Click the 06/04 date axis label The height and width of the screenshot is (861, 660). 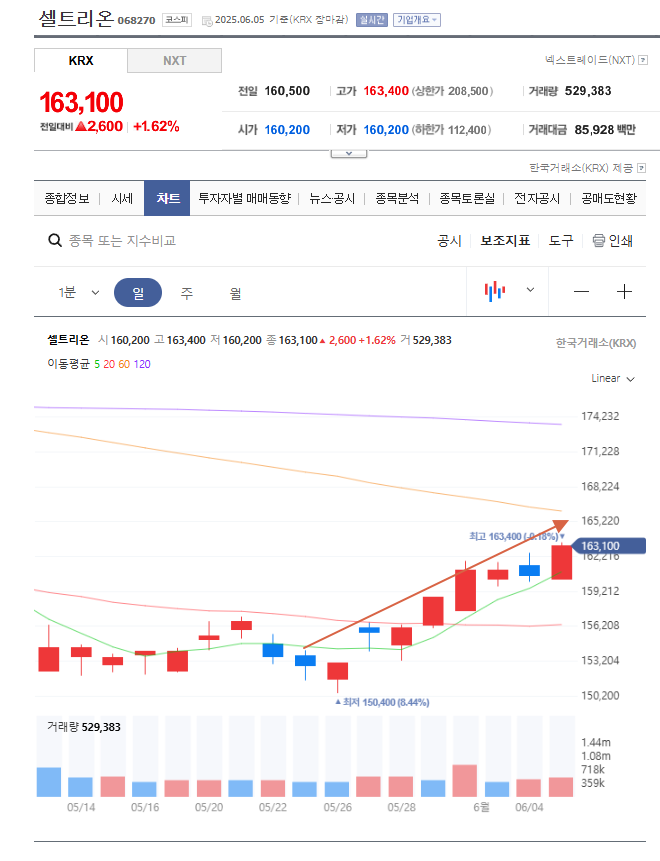click(529, 807)
